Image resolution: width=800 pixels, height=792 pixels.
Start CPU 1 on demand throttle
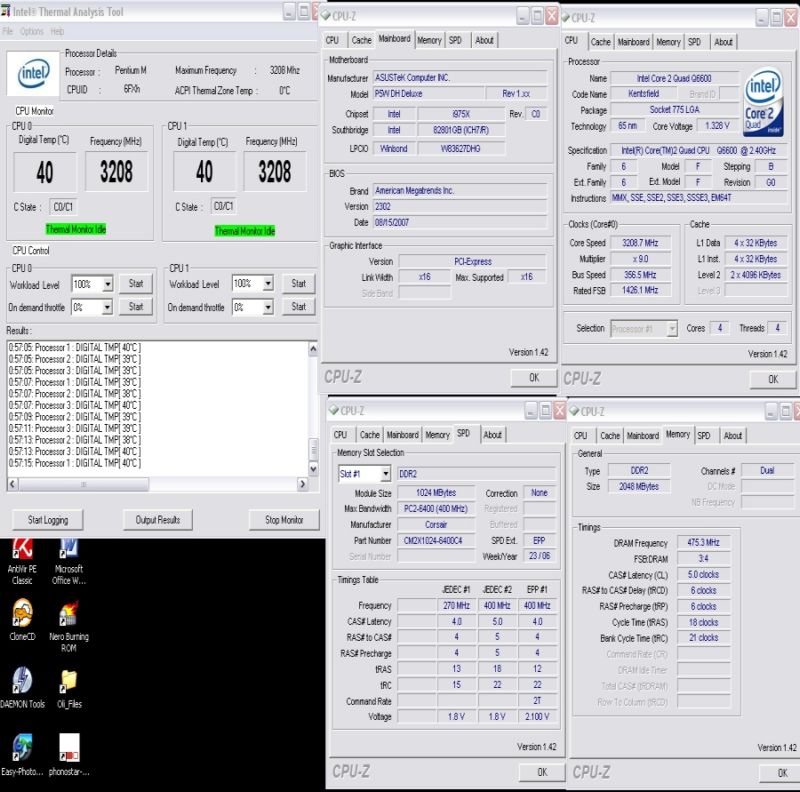[x=298, y=307]
